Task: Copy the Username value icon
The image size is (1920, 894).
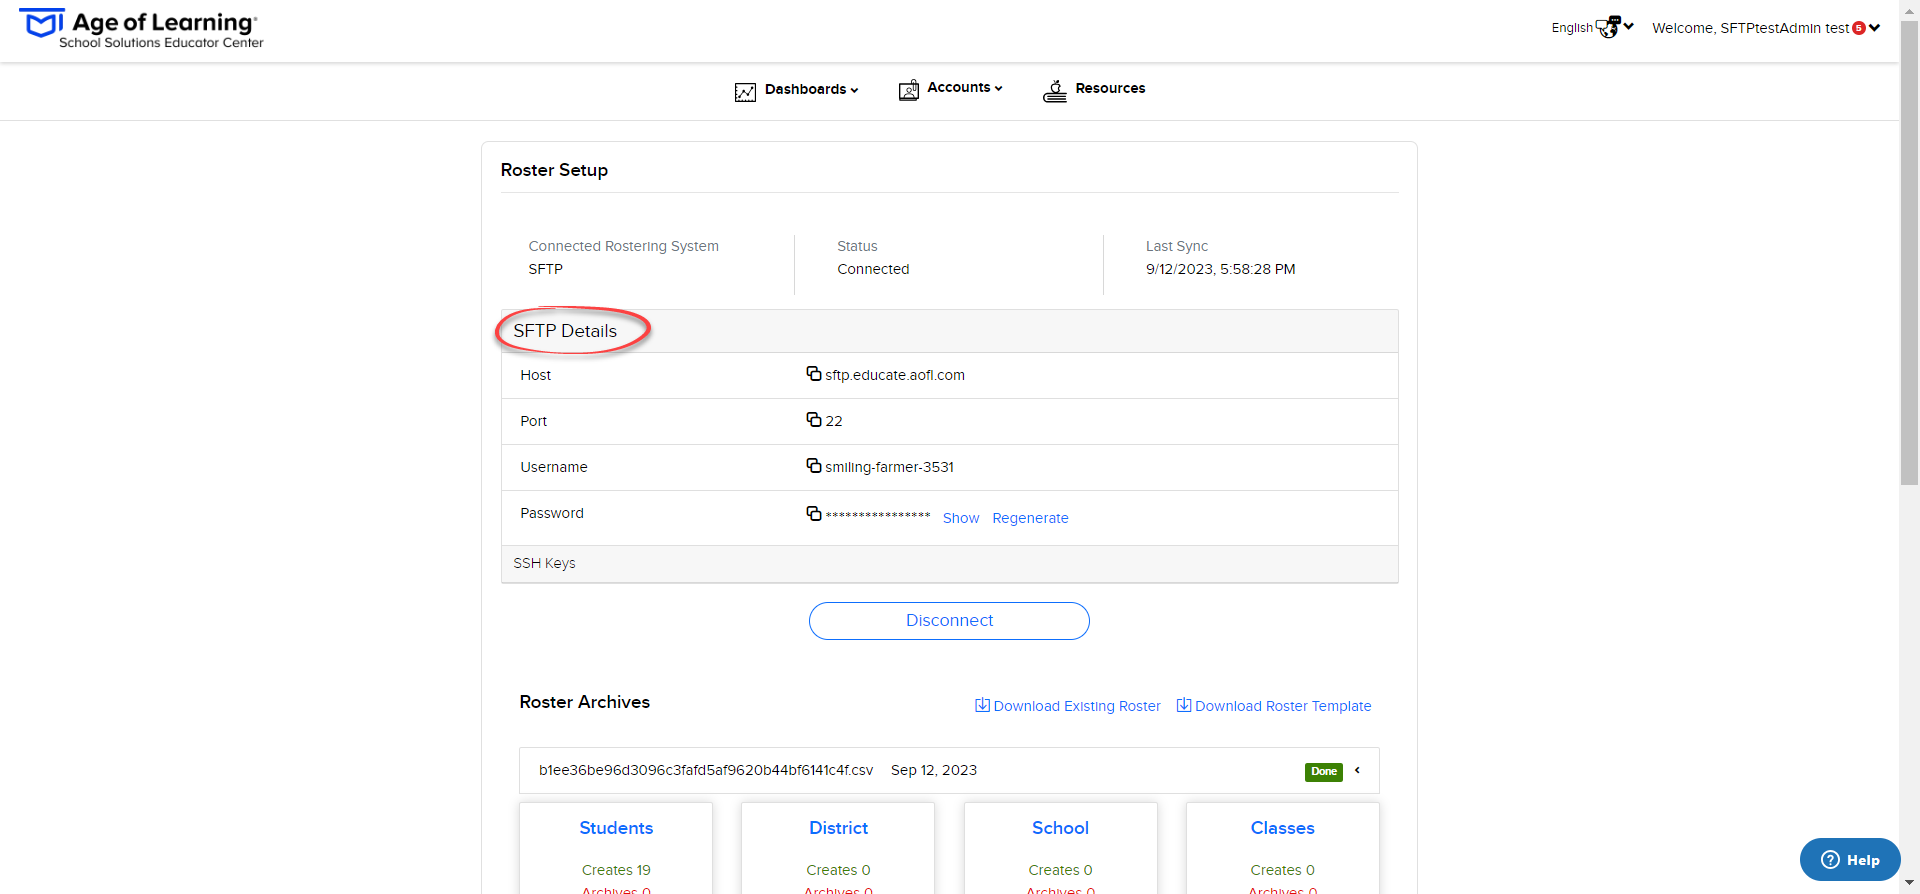Action: 814,466
